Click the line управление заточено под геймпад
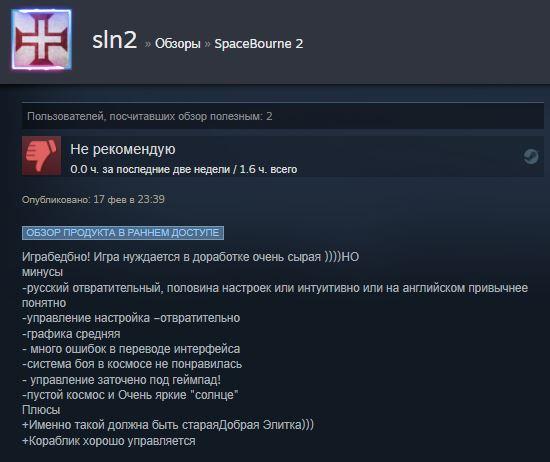Screen dimensions: 550x462 tap(121, 380)
